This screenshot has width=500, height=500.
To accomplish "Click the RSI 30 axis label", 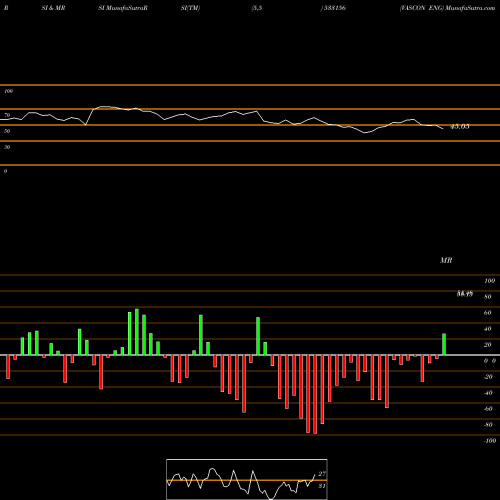I will tap(7, 147).
